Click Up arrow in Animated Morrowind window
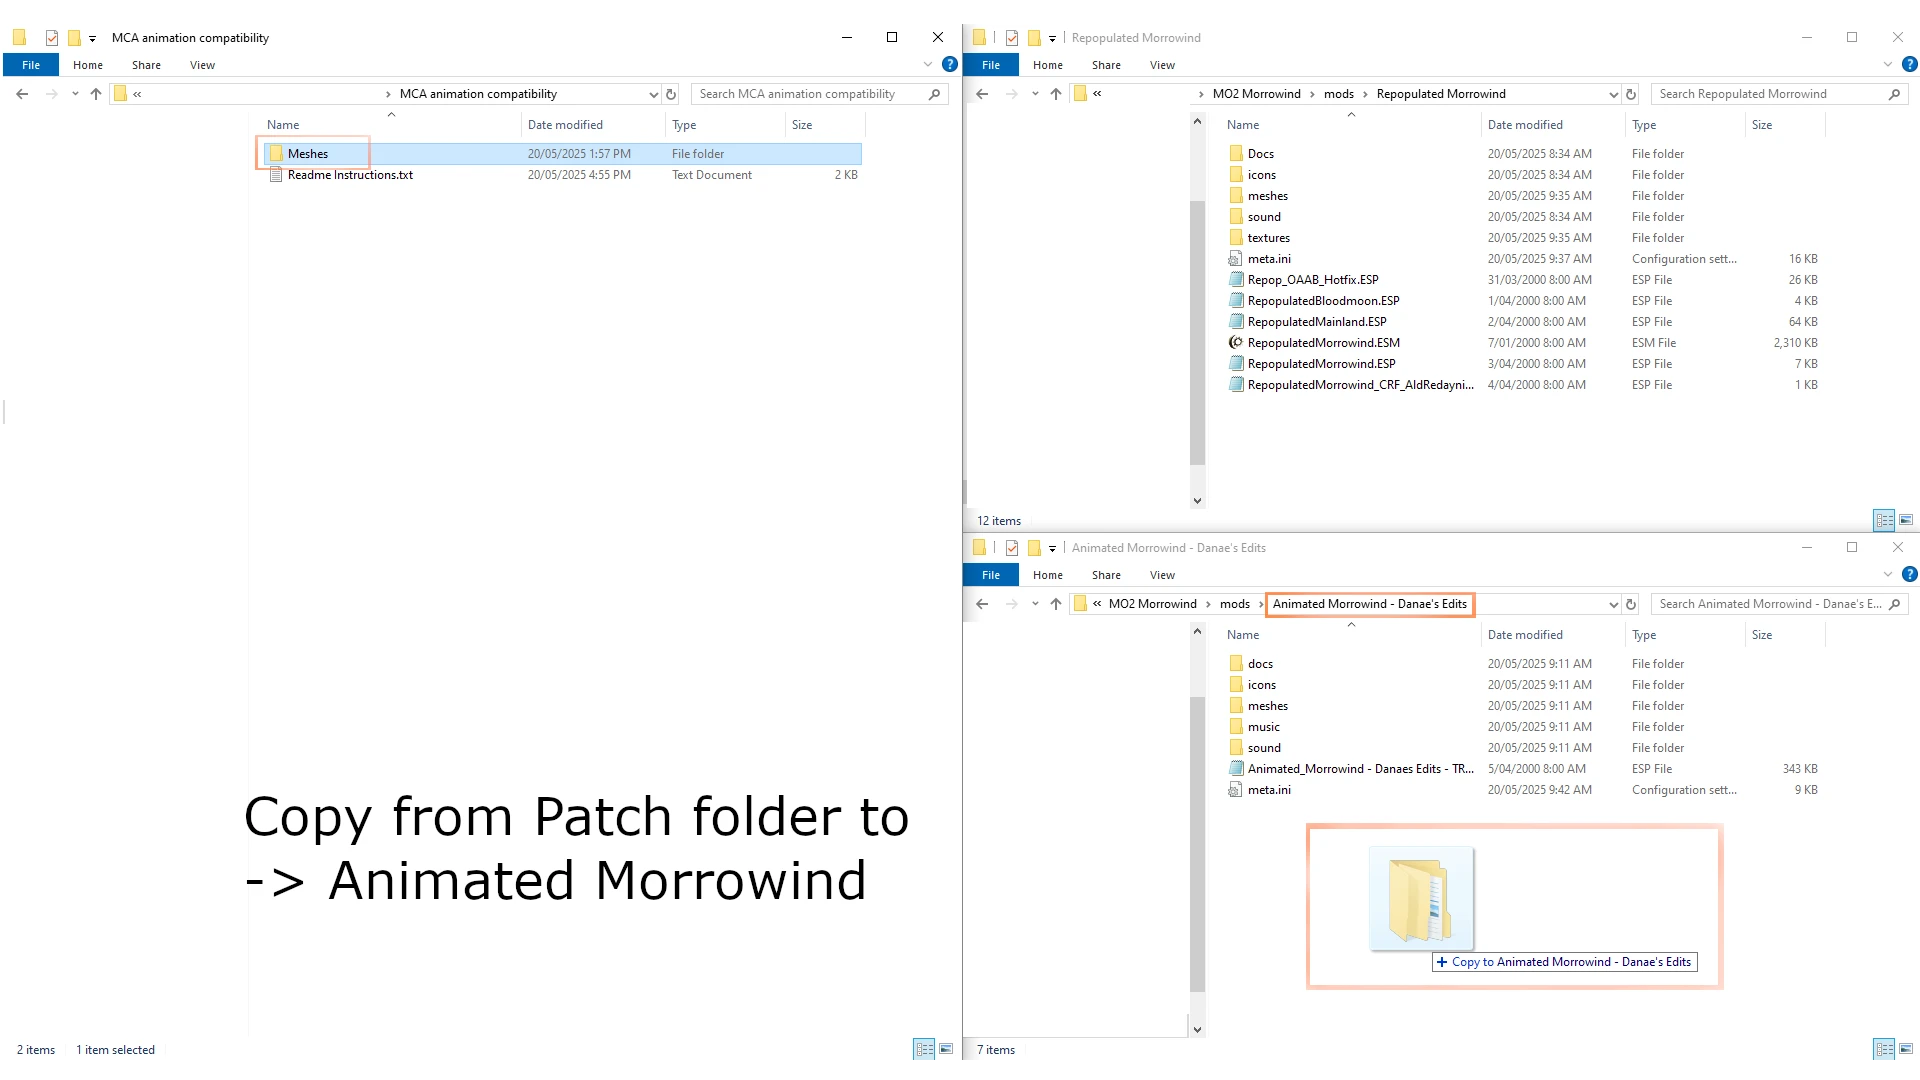This screenshot has width=1920, height=1080. tap(1056, 604)
